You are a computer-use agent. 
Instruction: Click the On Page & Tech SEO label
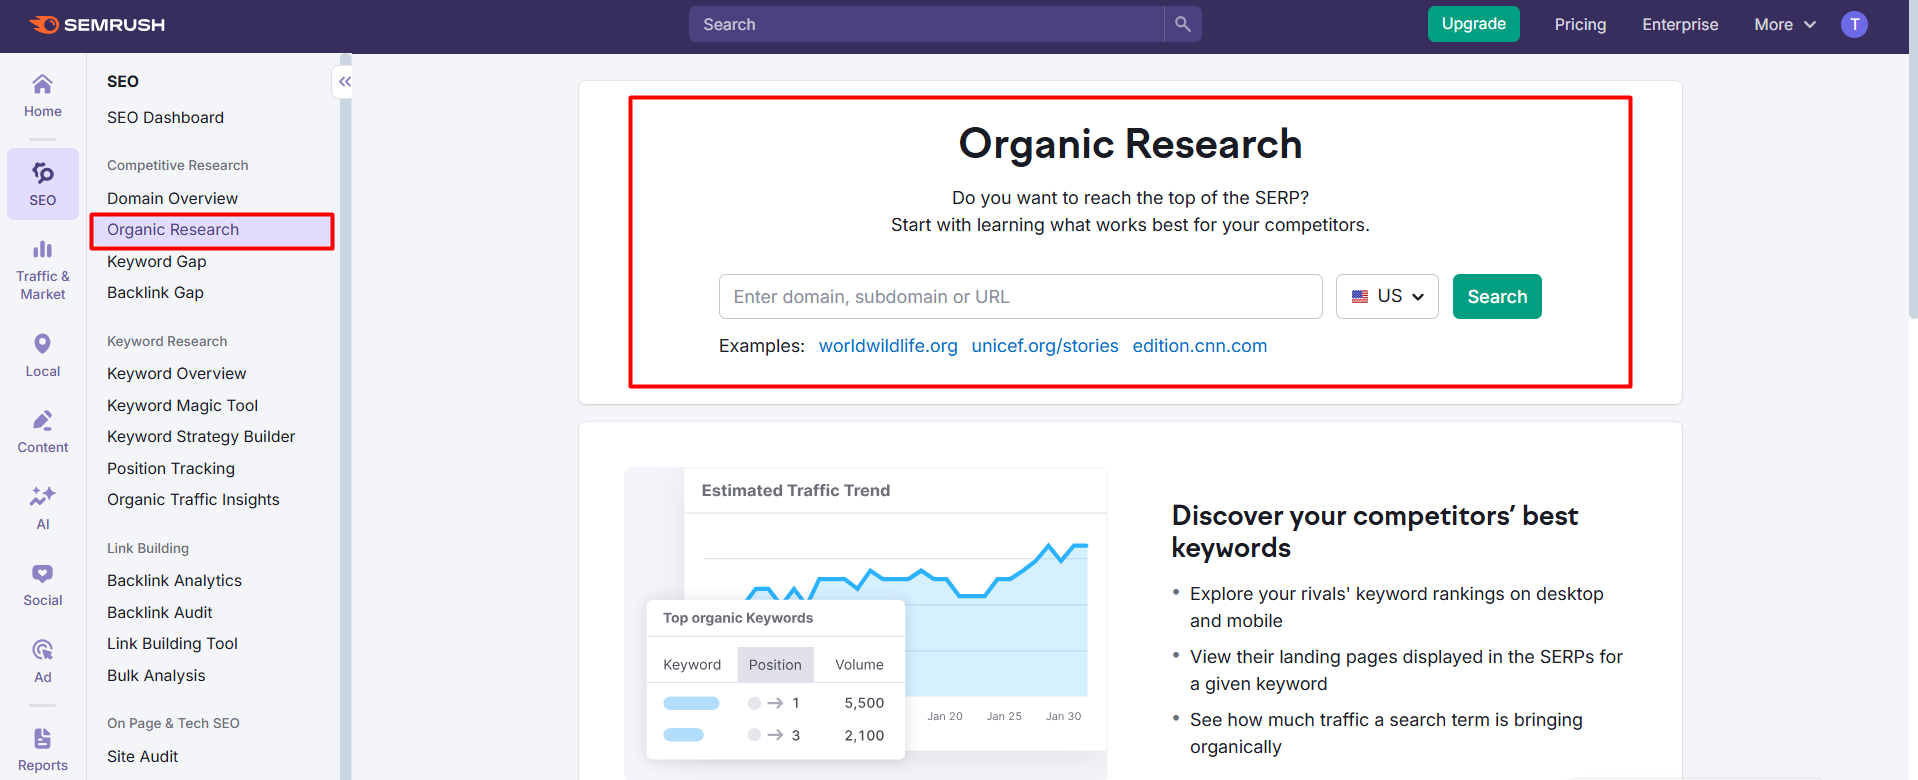point(173,724)
